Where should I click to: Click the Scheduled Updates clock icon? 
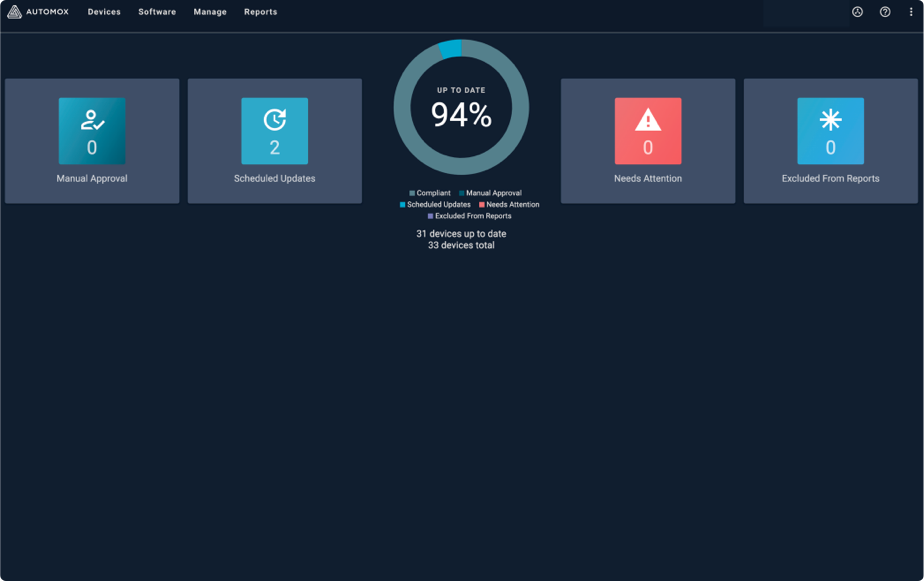coord(274,120)
